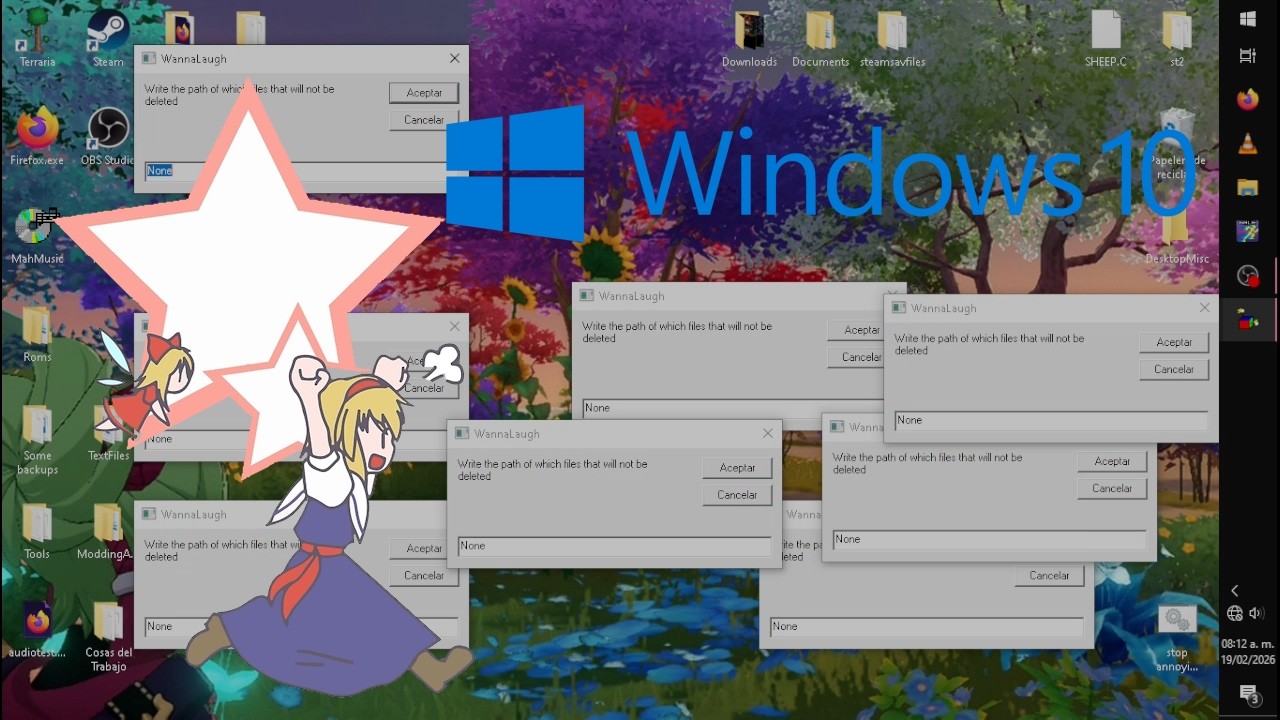Open OBS Studio desktop shortcut
This screenshot has width=1280, height=720.
point(108,136)
